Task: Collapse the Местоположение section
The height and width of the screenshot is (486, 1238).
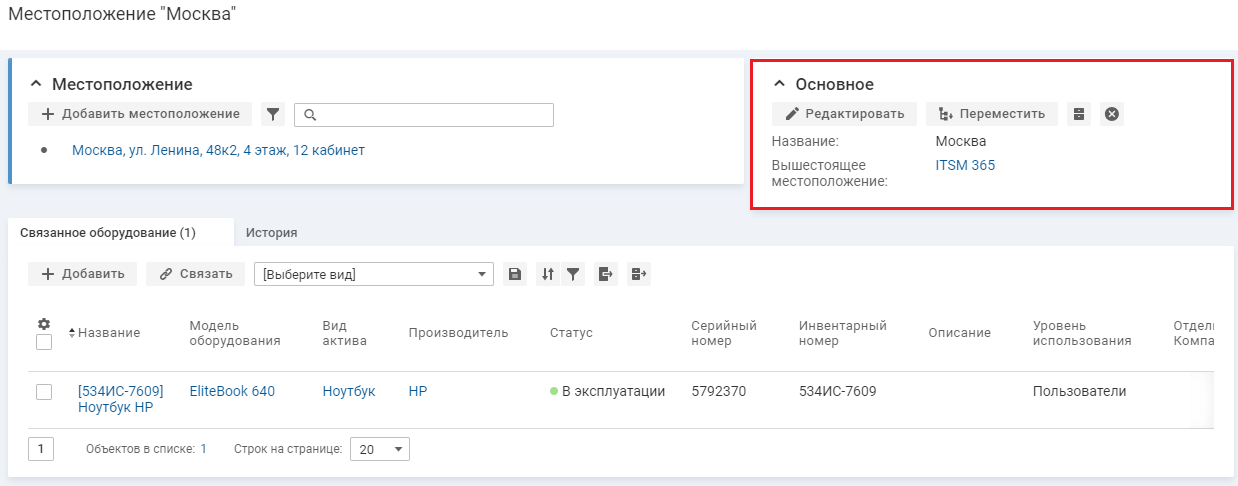Action: click(36, 84)
